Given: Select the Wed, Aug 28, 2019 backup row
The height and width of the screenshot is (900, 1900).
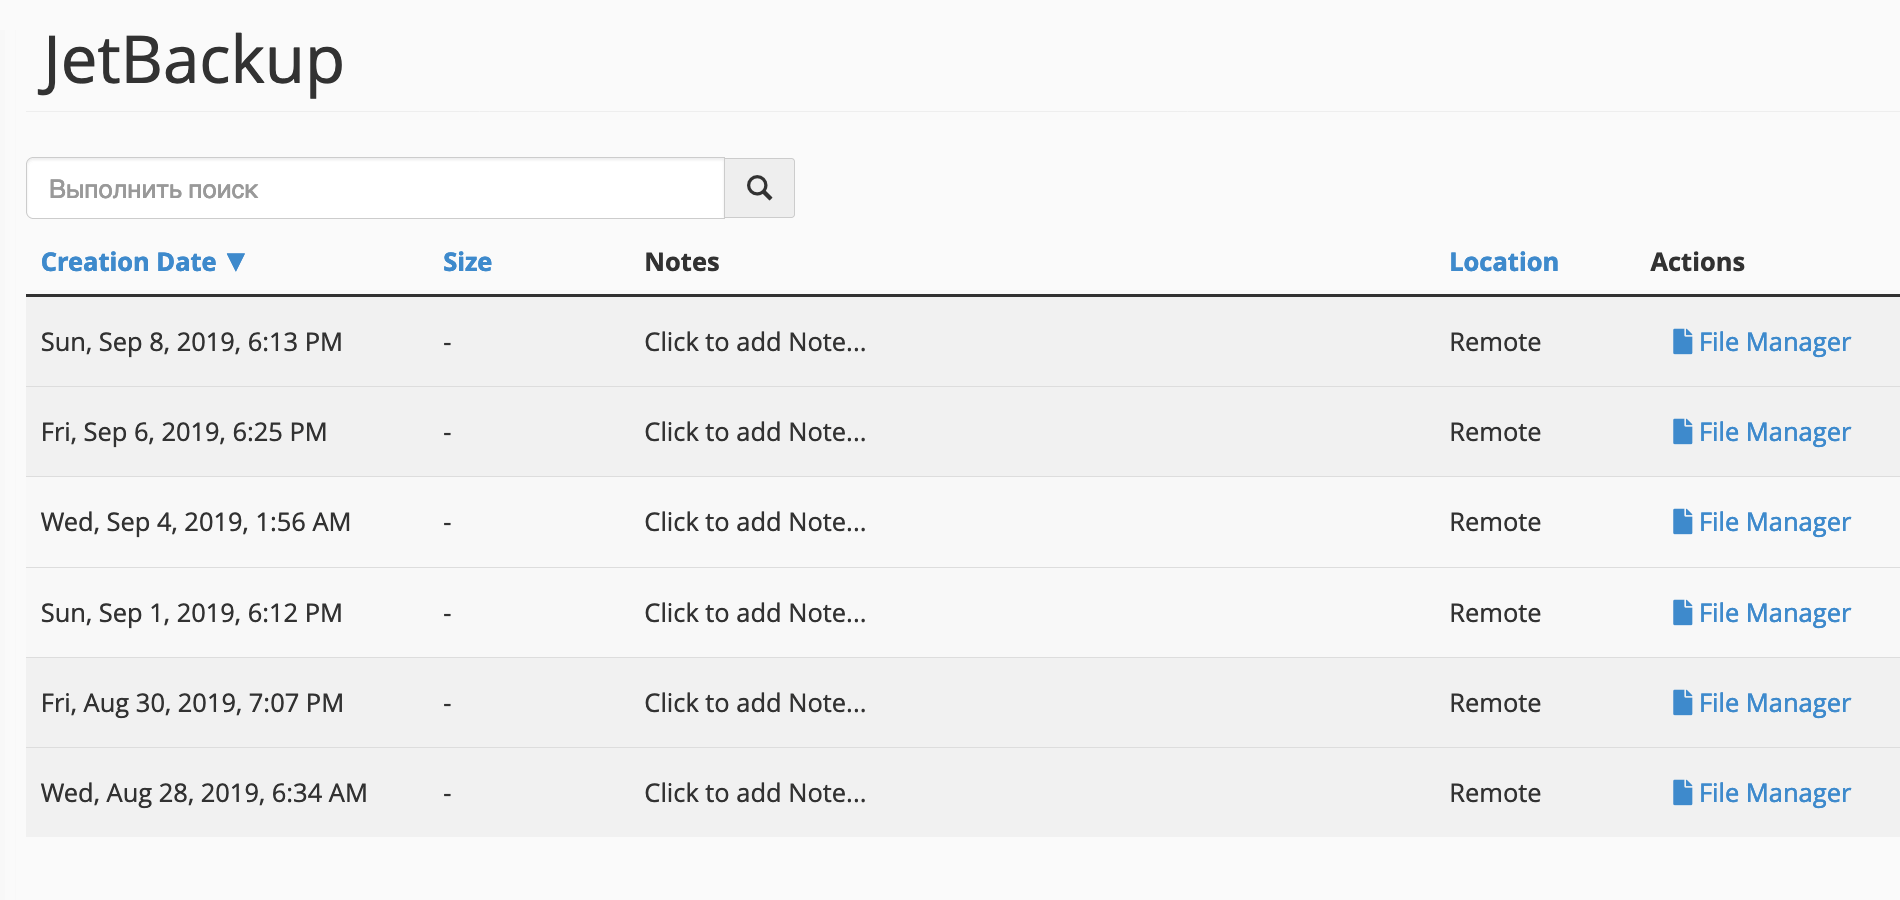Looking at the screenshot, I should click(963, 793).
